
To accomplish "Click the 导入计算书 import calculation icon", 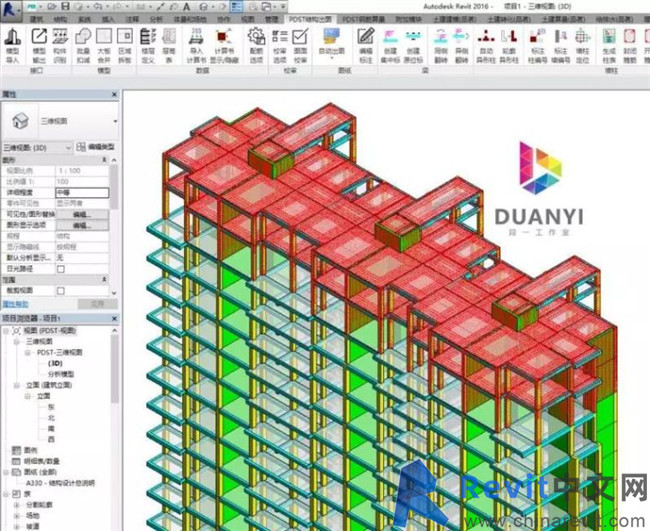I will click(x=196, y=36).
